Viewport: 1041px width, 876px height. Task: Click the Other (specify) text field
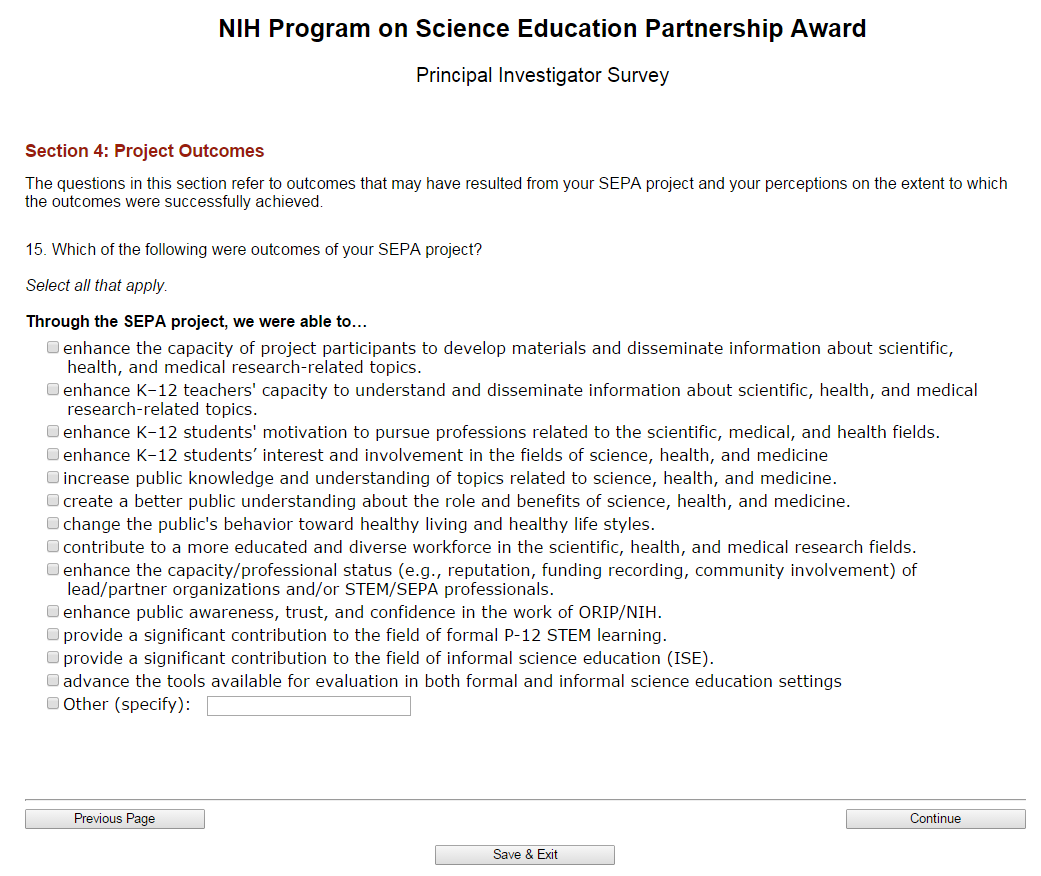pyautogui.click(x=308, y=706)
